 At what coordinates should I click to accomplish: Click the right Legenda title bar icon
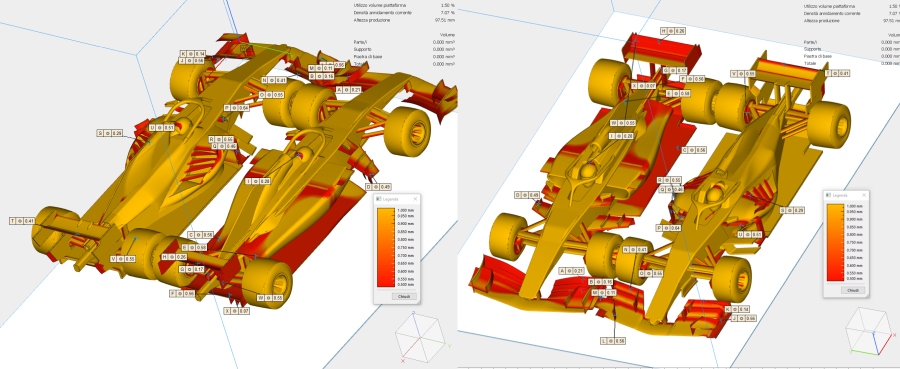point(828,195)
